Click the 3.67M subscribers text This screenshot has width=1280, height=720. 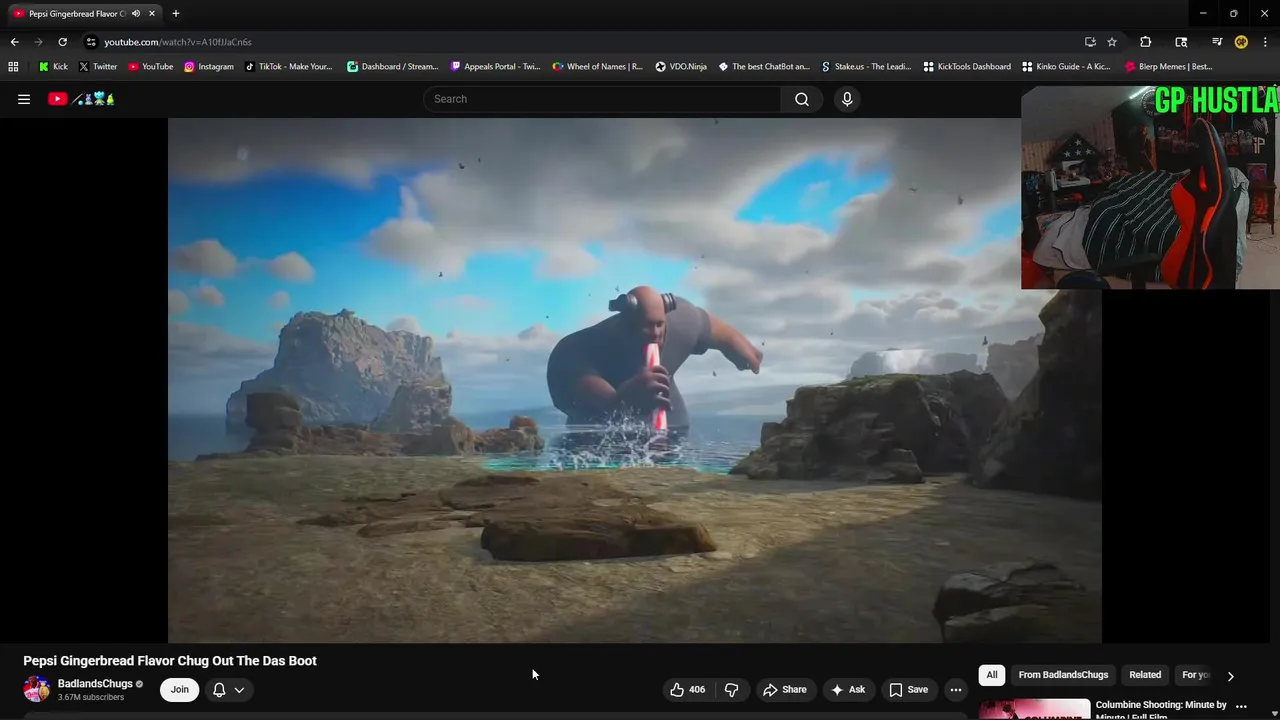91,697
